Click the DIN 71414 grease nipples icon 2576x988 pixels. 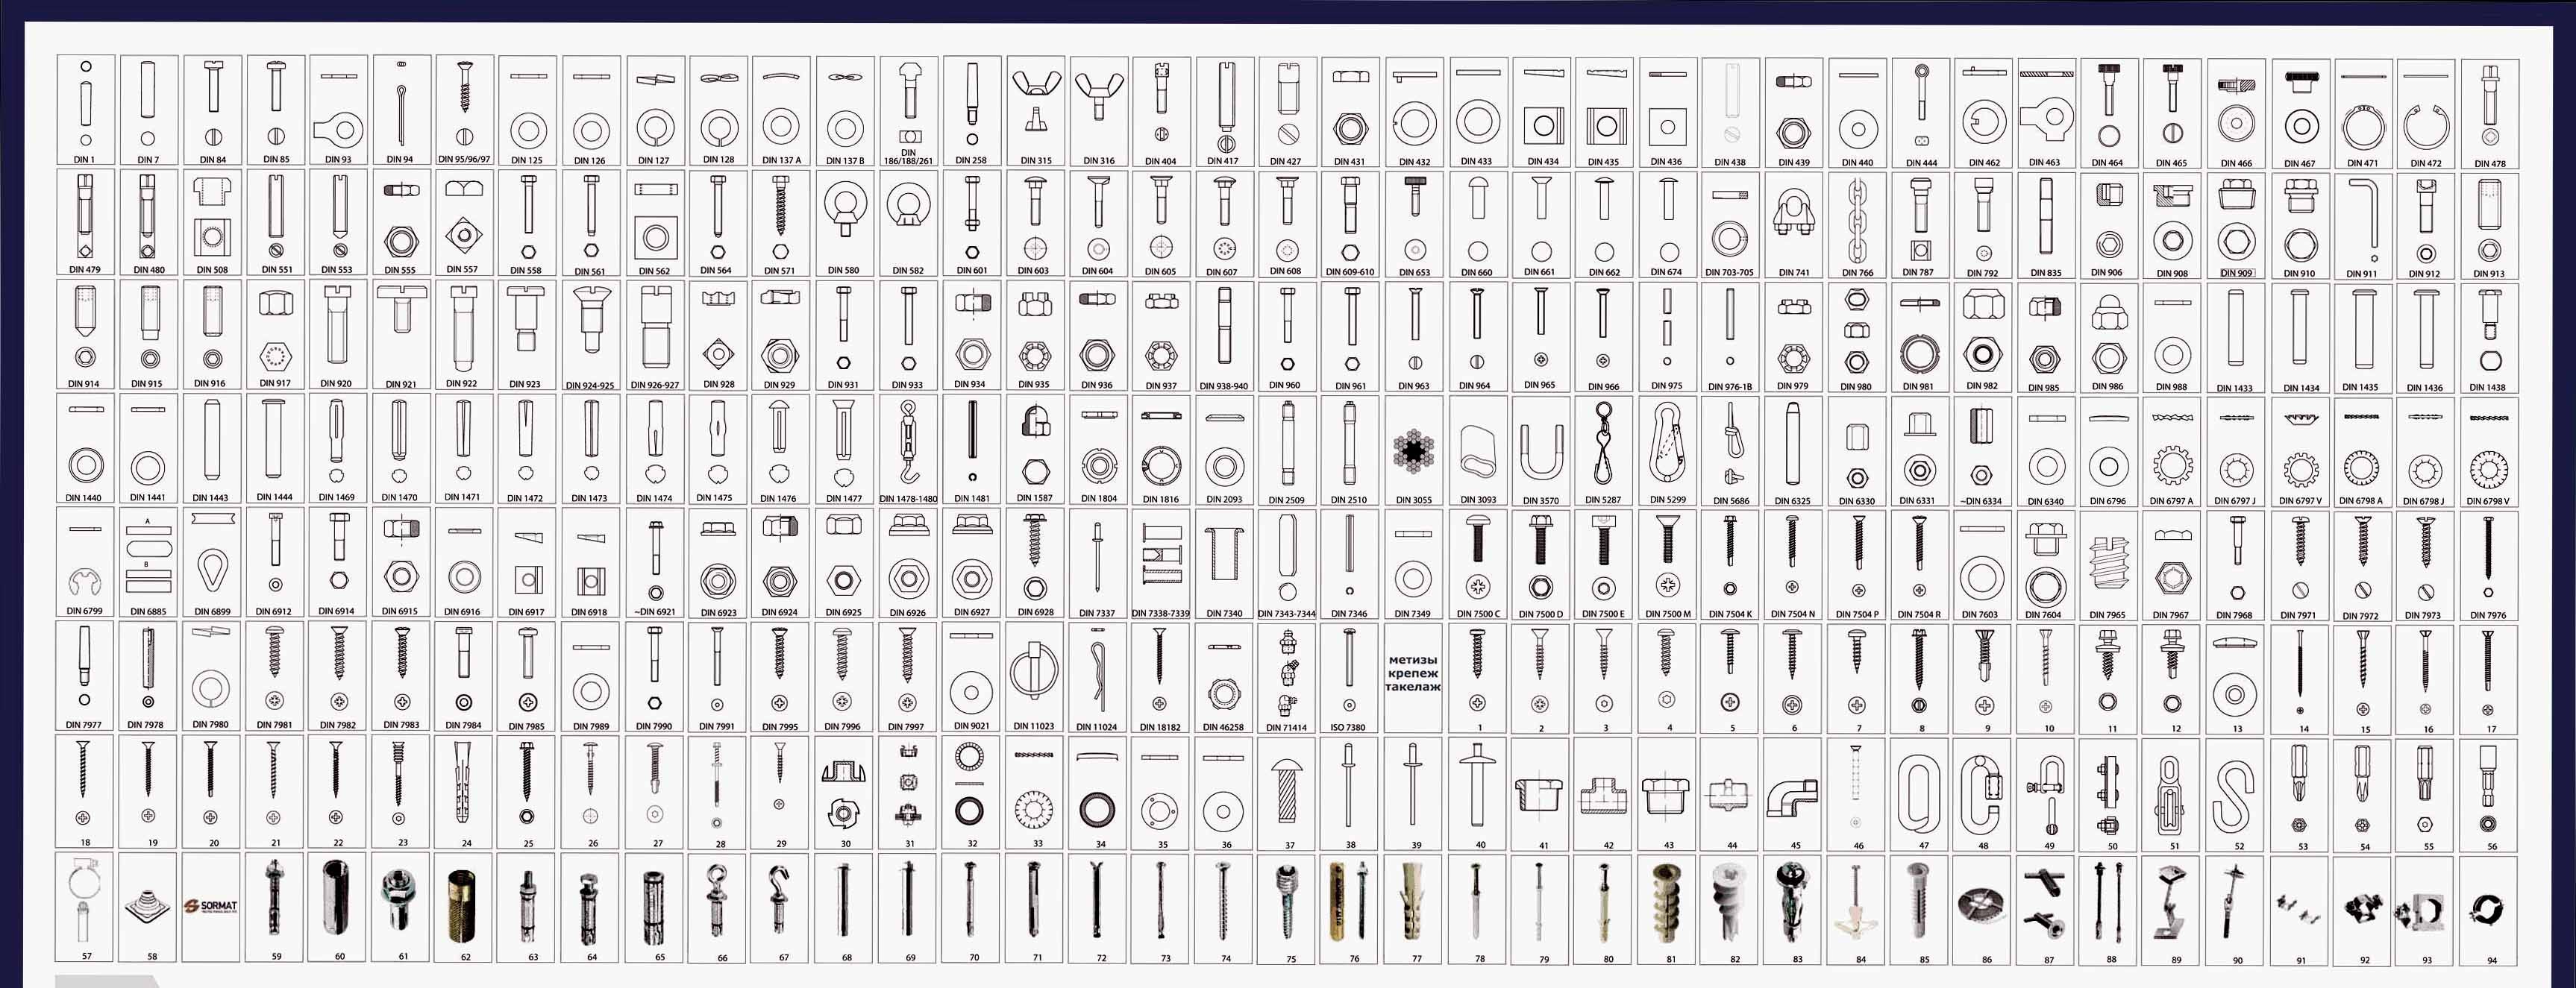[x=1287, y=672]
